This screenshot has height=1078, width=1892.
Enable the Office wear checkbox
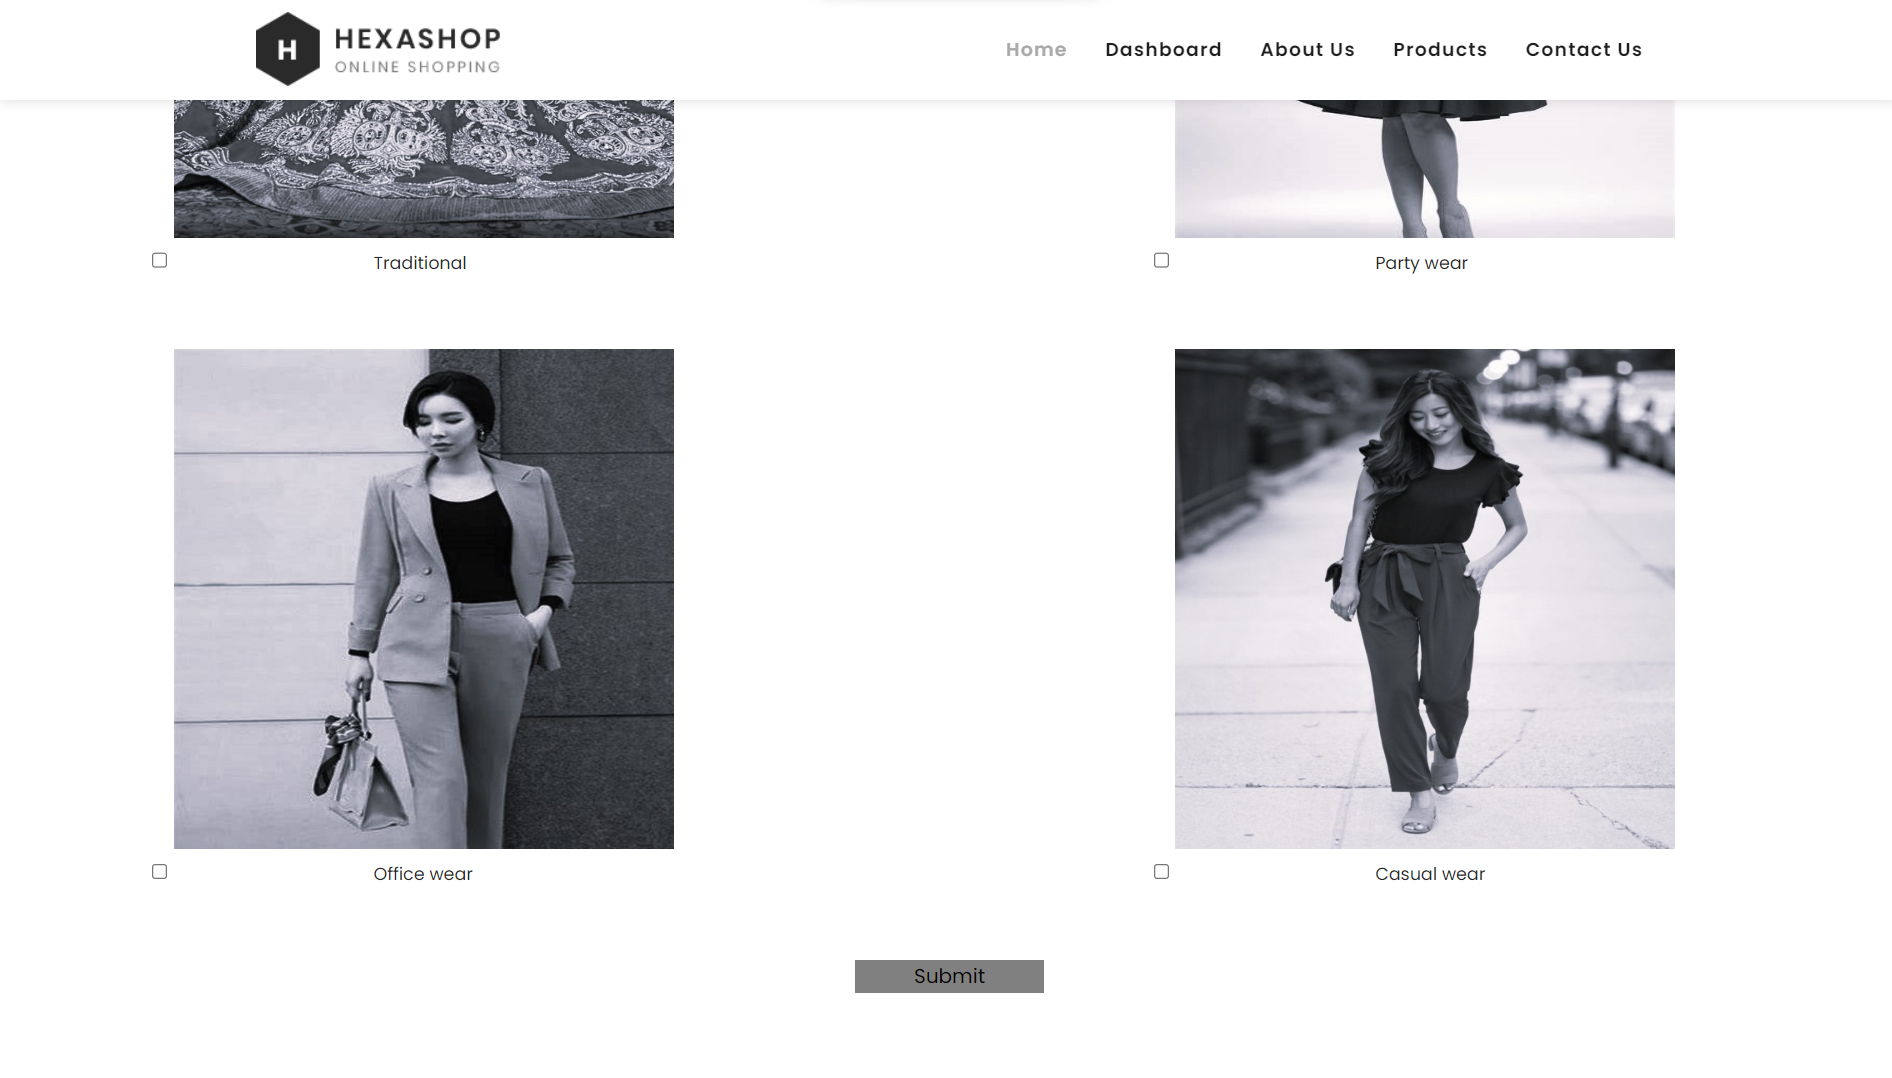159,871
